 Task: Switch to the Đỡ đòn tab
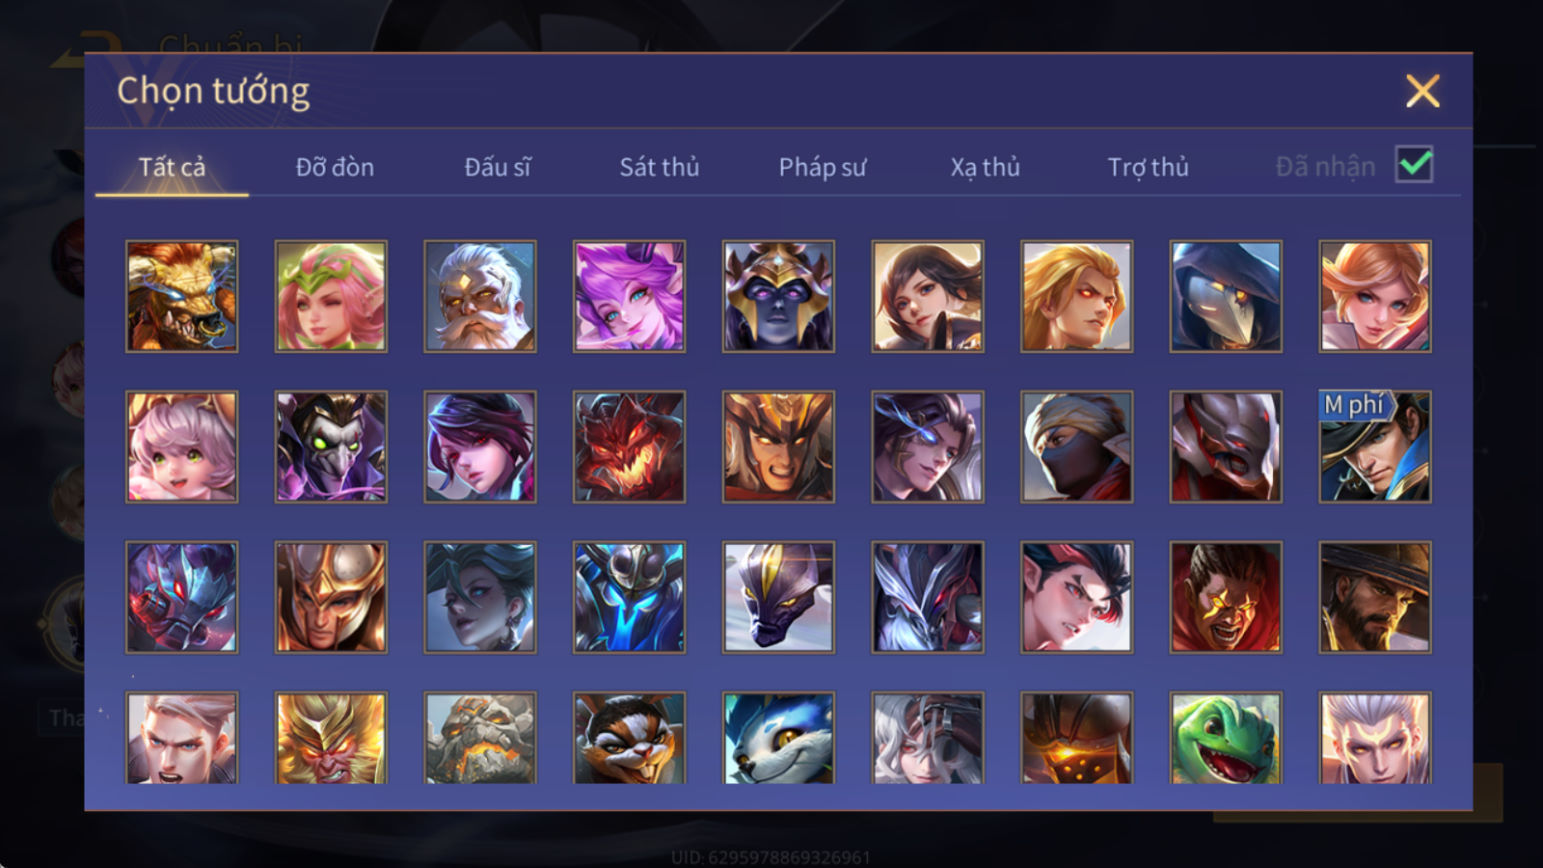click(x=335, y=167)
